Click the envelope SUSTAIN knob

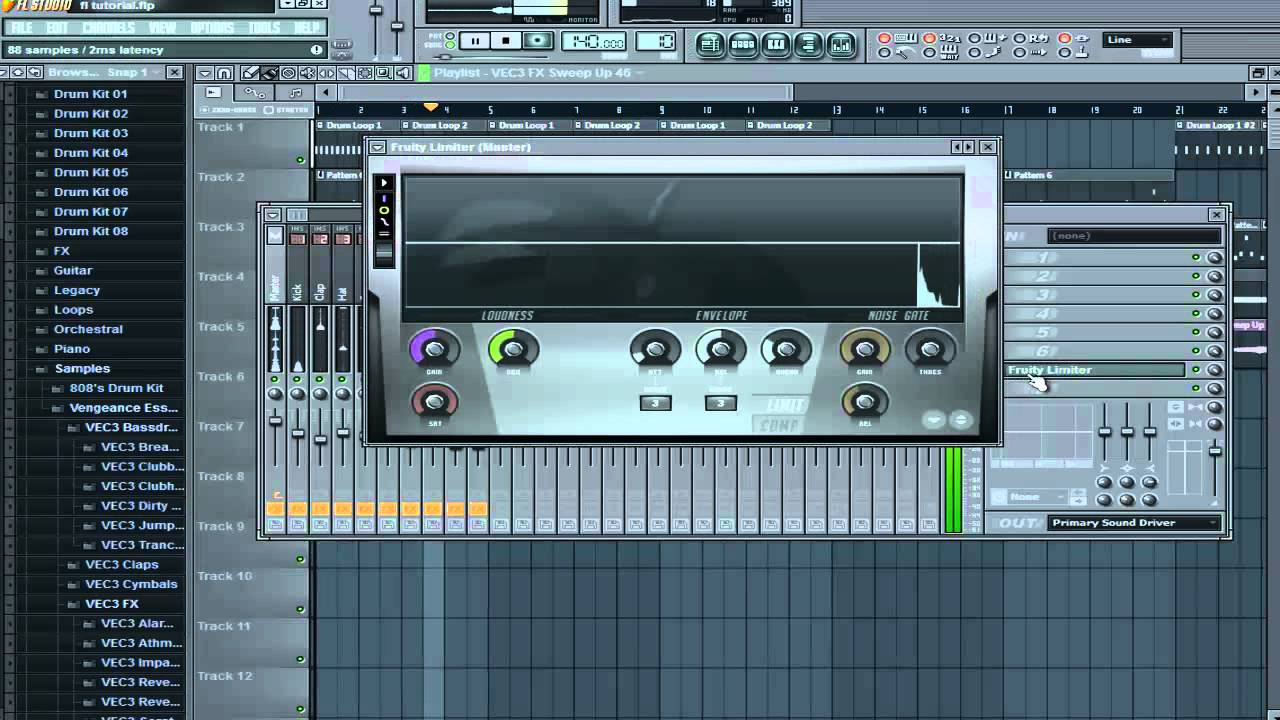786,350
